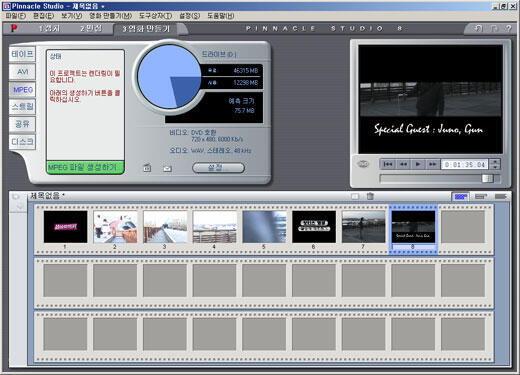Open the help question mark icon
Image resolution: width=520 pixels, height=375 pixels.
click(x=508, y=29)
